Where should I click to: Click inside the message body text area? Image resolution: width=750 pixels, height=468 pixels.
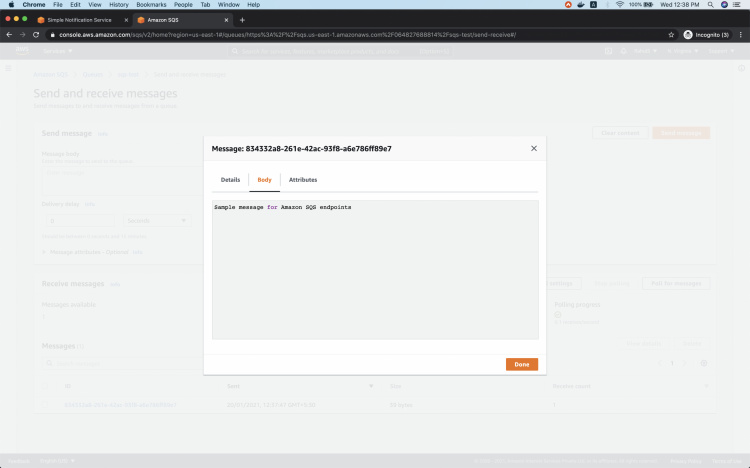[375, 270]
